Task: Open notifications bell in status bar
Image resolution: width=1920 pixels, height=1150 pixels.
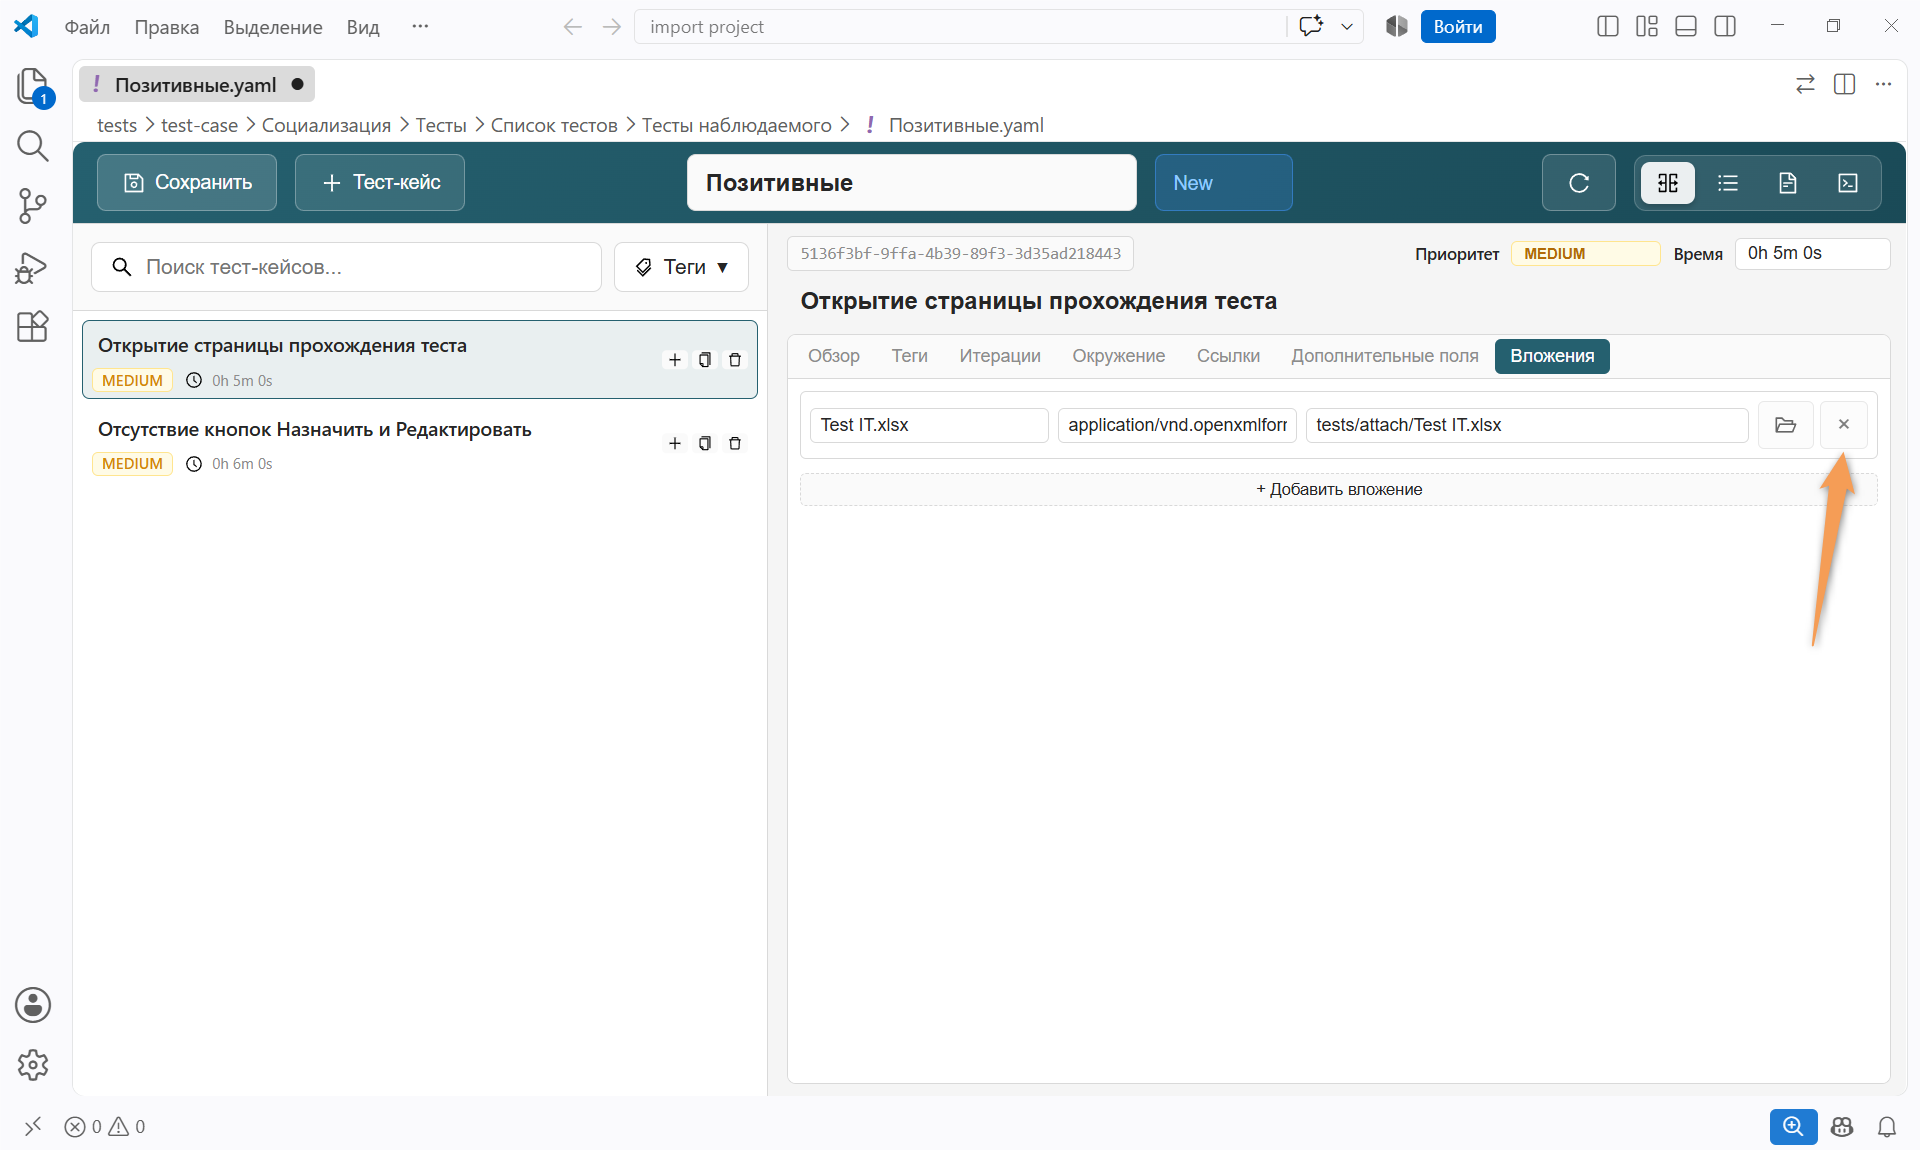Action: pyautogui.click(x=1887, y=1127)
